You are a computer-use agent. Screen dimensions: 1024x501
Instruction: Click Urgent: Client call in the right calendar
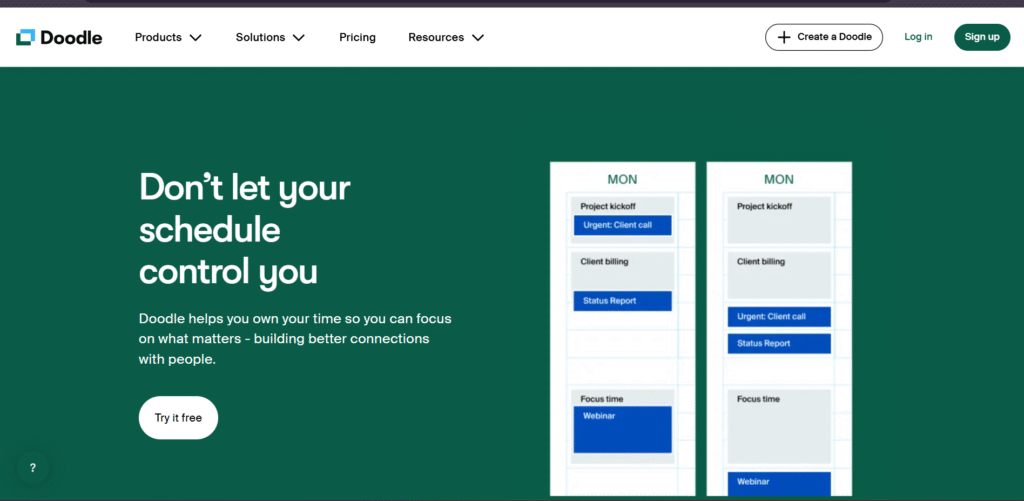(779, 317)
